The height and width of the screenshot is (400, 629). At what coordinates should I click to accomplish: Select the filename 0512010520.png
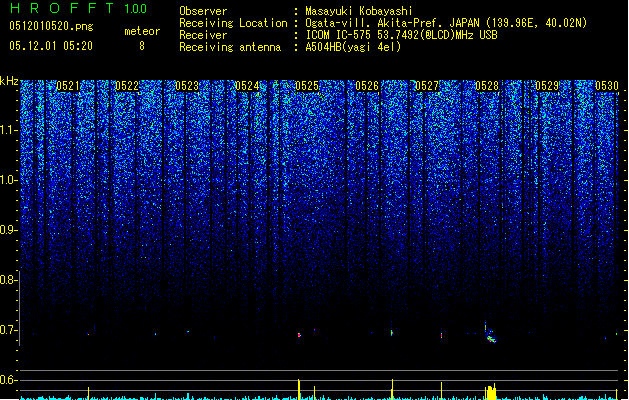[x=51, y=26]
